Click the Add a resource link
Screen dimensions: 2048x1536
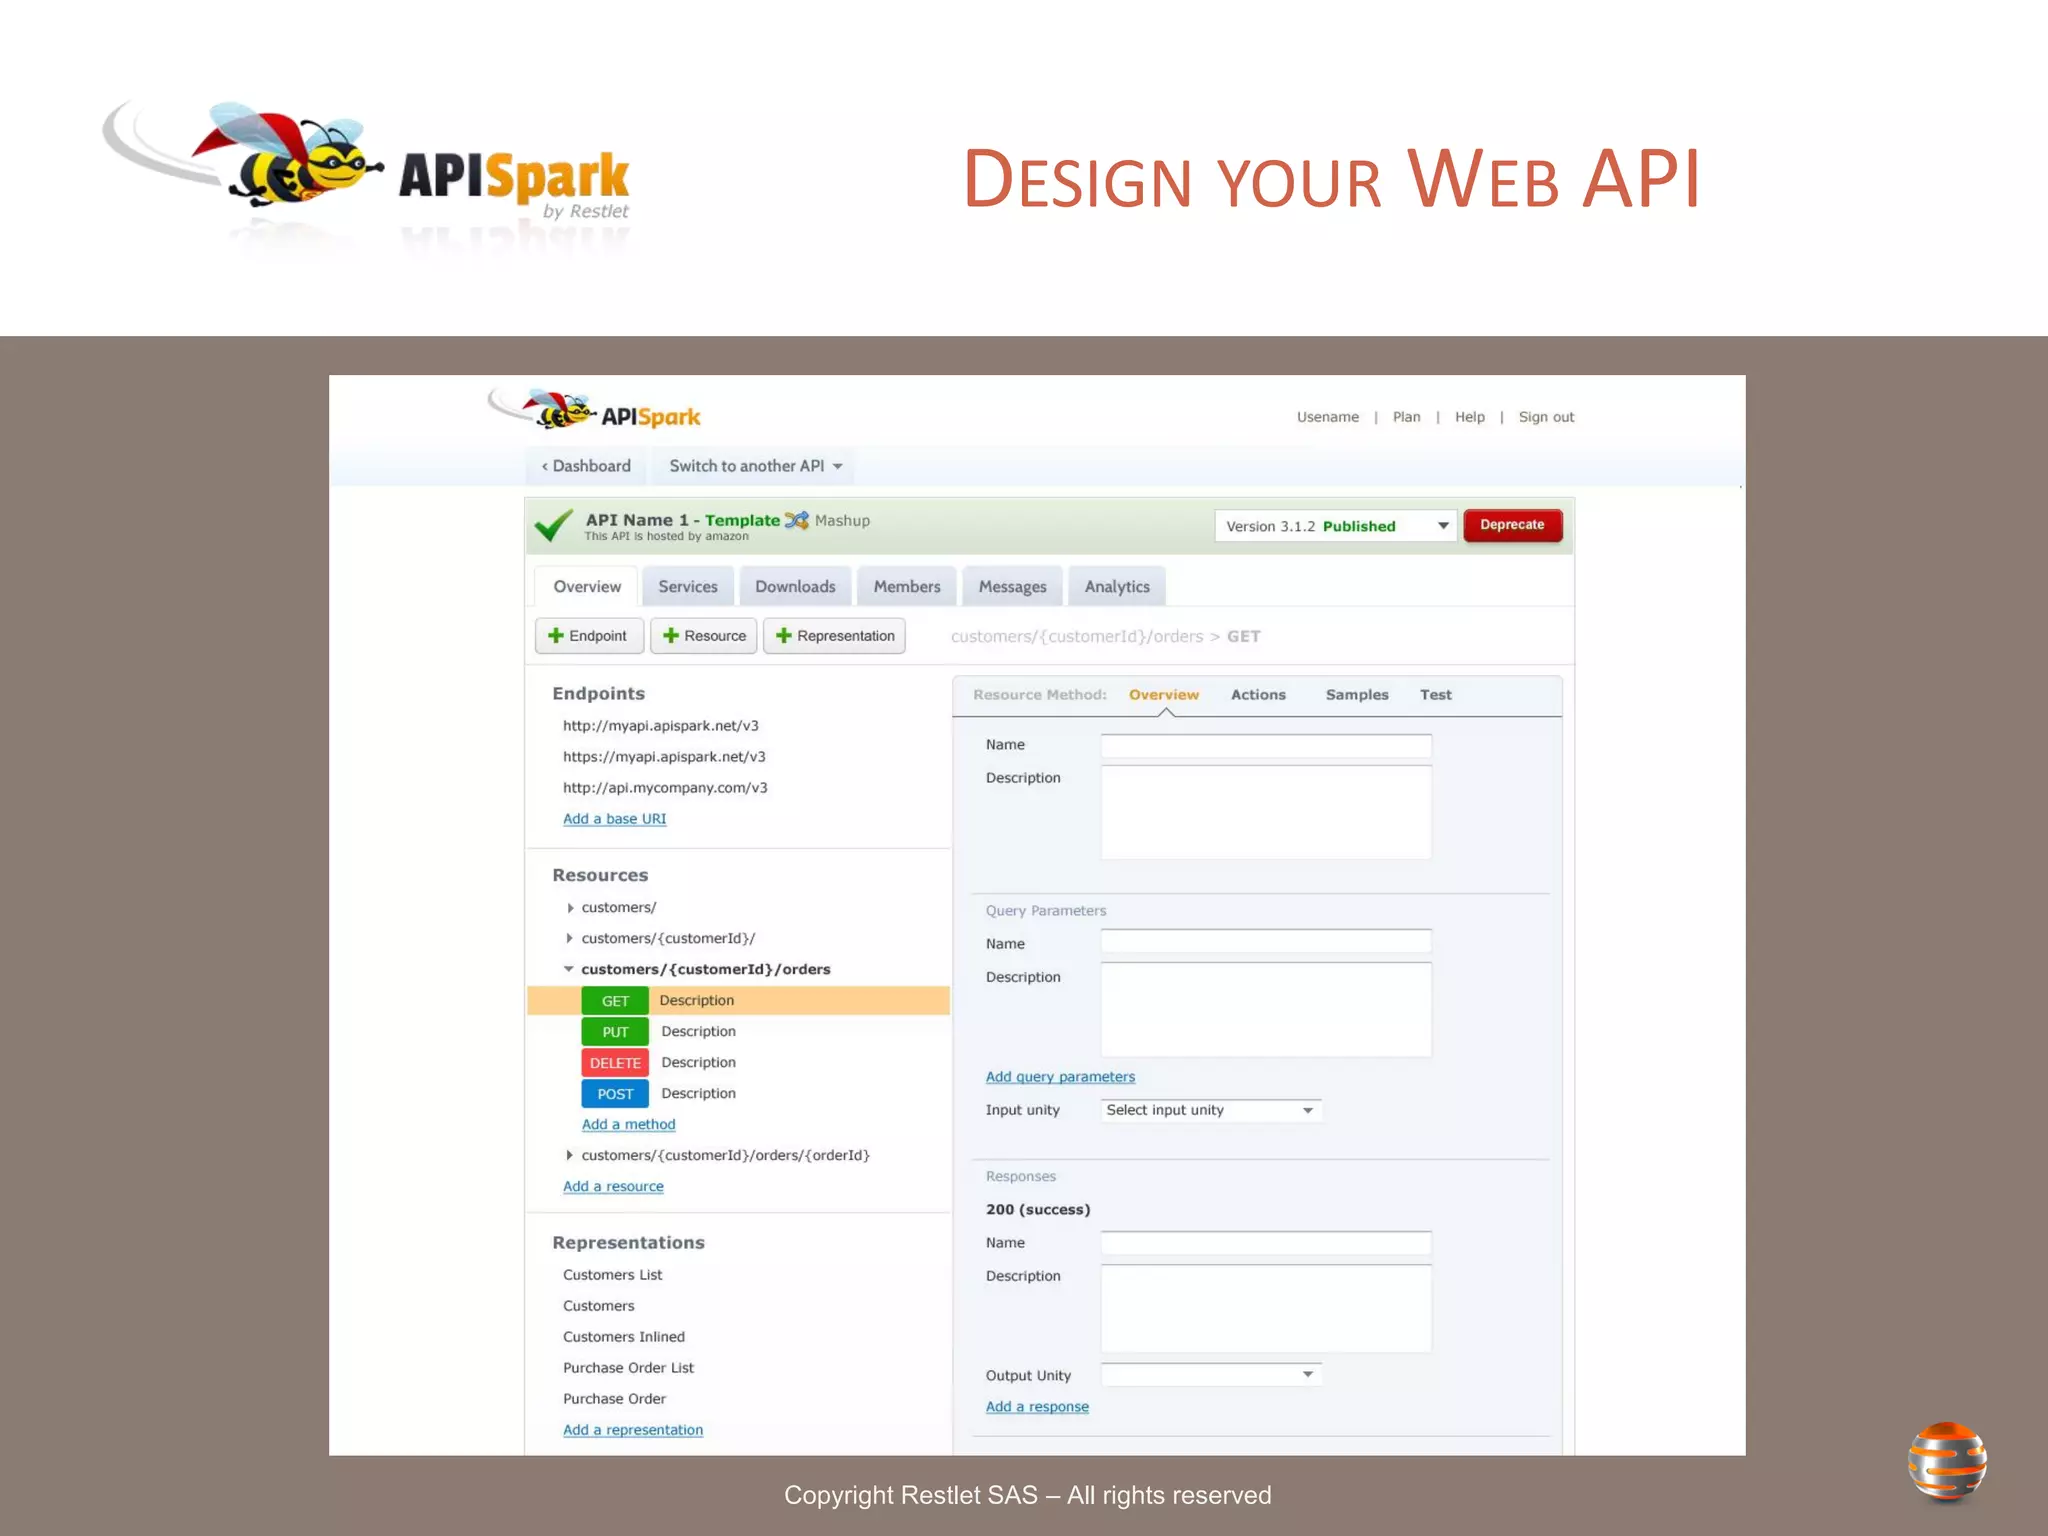[x=613, y=1187]
